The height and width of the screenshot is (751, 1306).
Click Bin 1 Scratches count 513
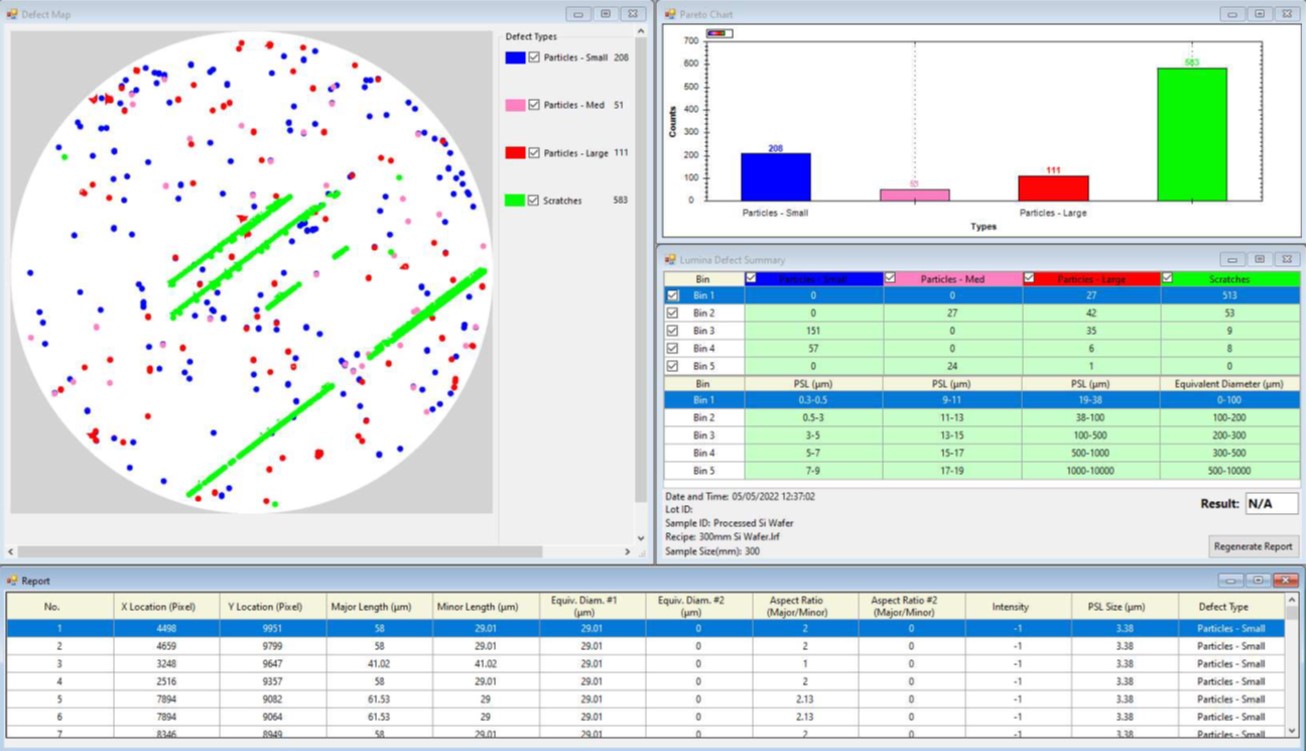point(1230,296)
